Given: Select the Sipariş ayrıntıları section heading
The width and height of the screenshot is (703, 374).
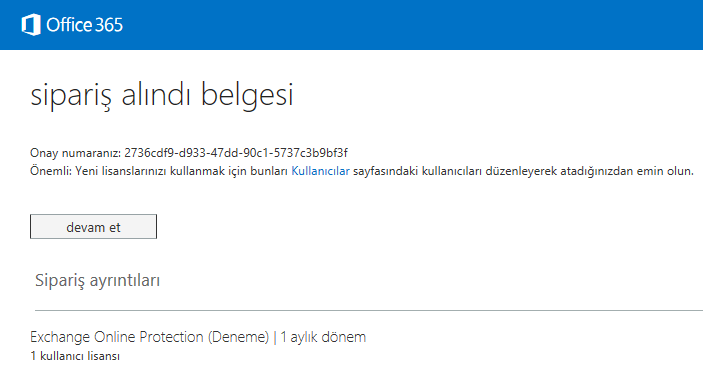Looking at the screenshot, I should click(97, 280).
